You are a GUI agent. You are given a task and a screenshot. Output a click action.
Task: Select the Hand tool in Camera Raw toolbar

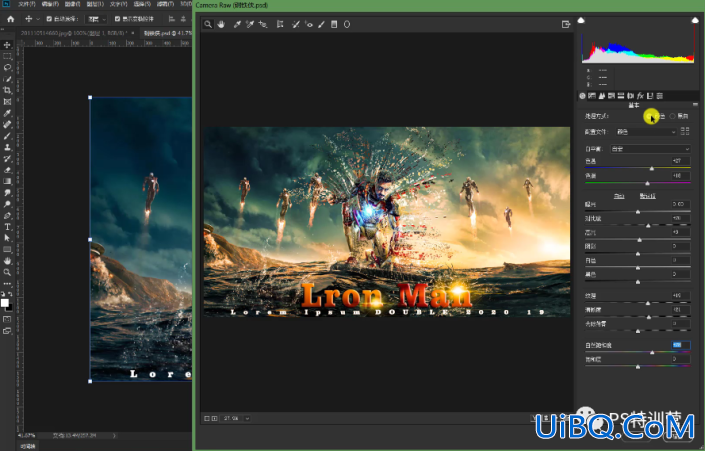click(221, 24)
